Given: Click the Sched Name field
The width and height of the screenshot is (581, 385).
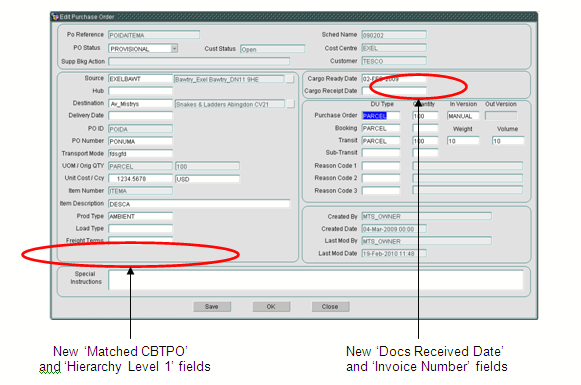Looking at the screenshot, I should (x=394, y=35).
